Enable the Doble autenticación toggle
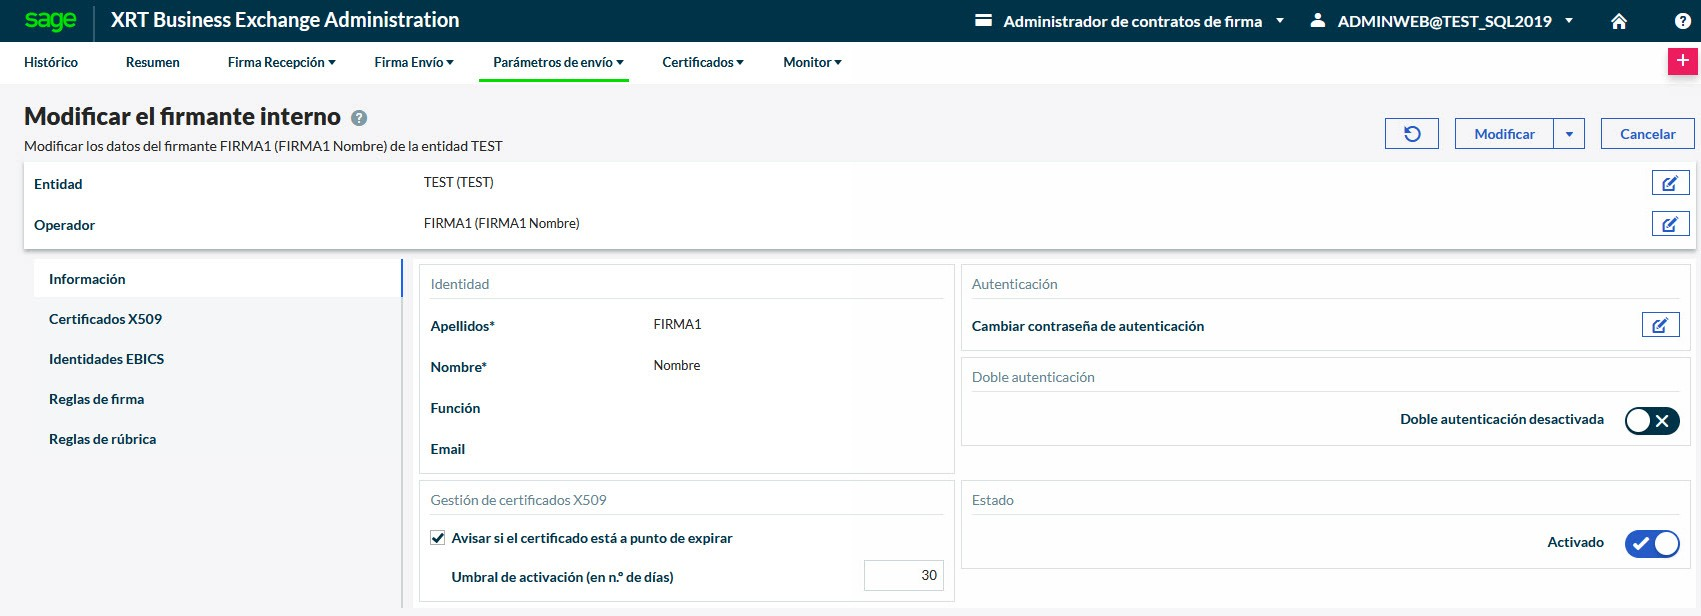1701x616 pixels. coord(1651,420)
